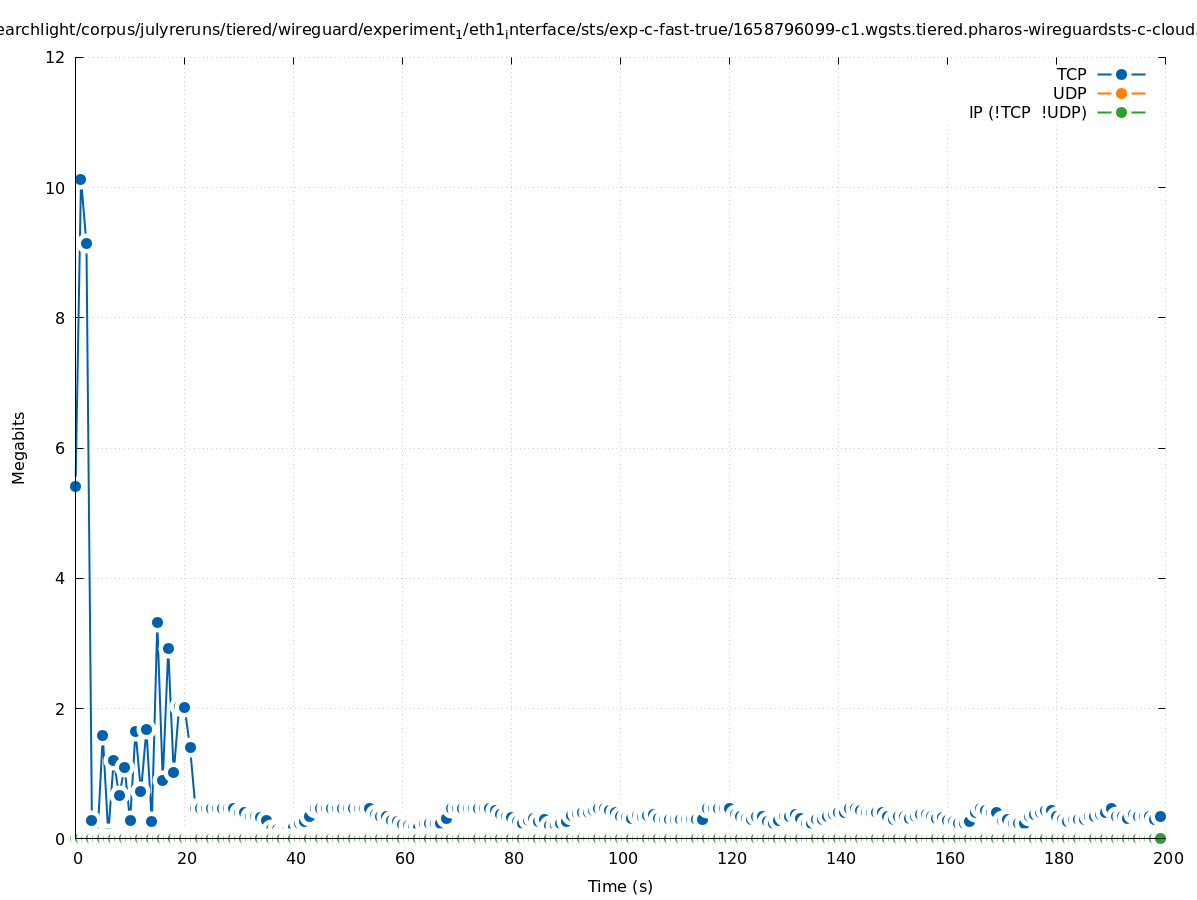
Task: Click the 160 tick label on the time axis
Action: pos(949,858)
